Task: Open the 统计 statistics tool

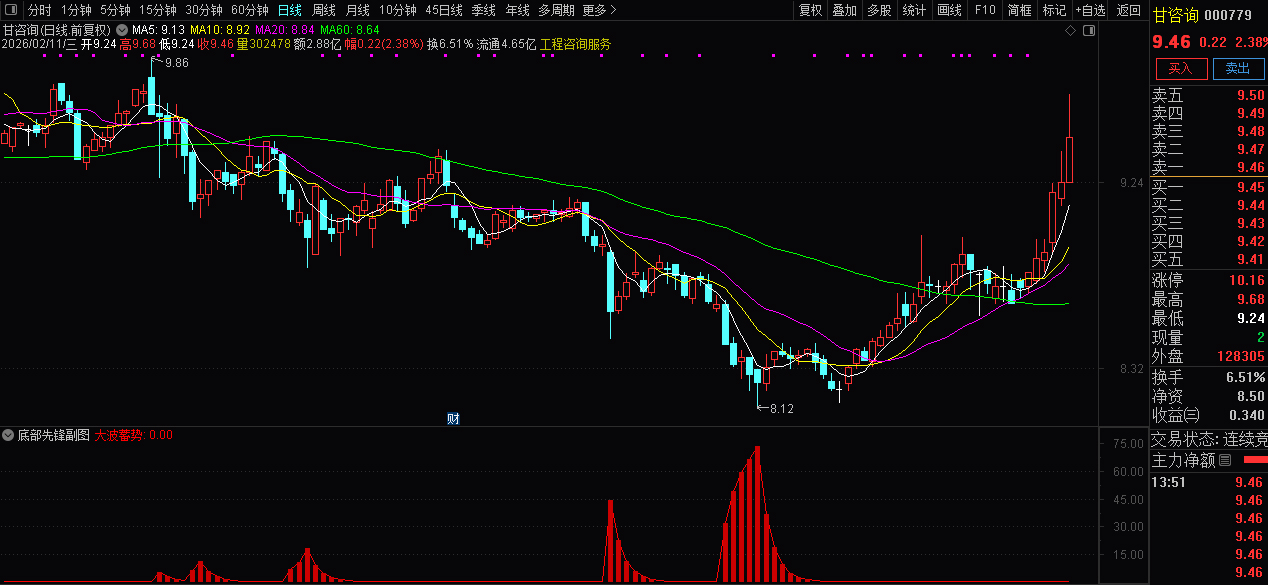Action: click(914, 10)
